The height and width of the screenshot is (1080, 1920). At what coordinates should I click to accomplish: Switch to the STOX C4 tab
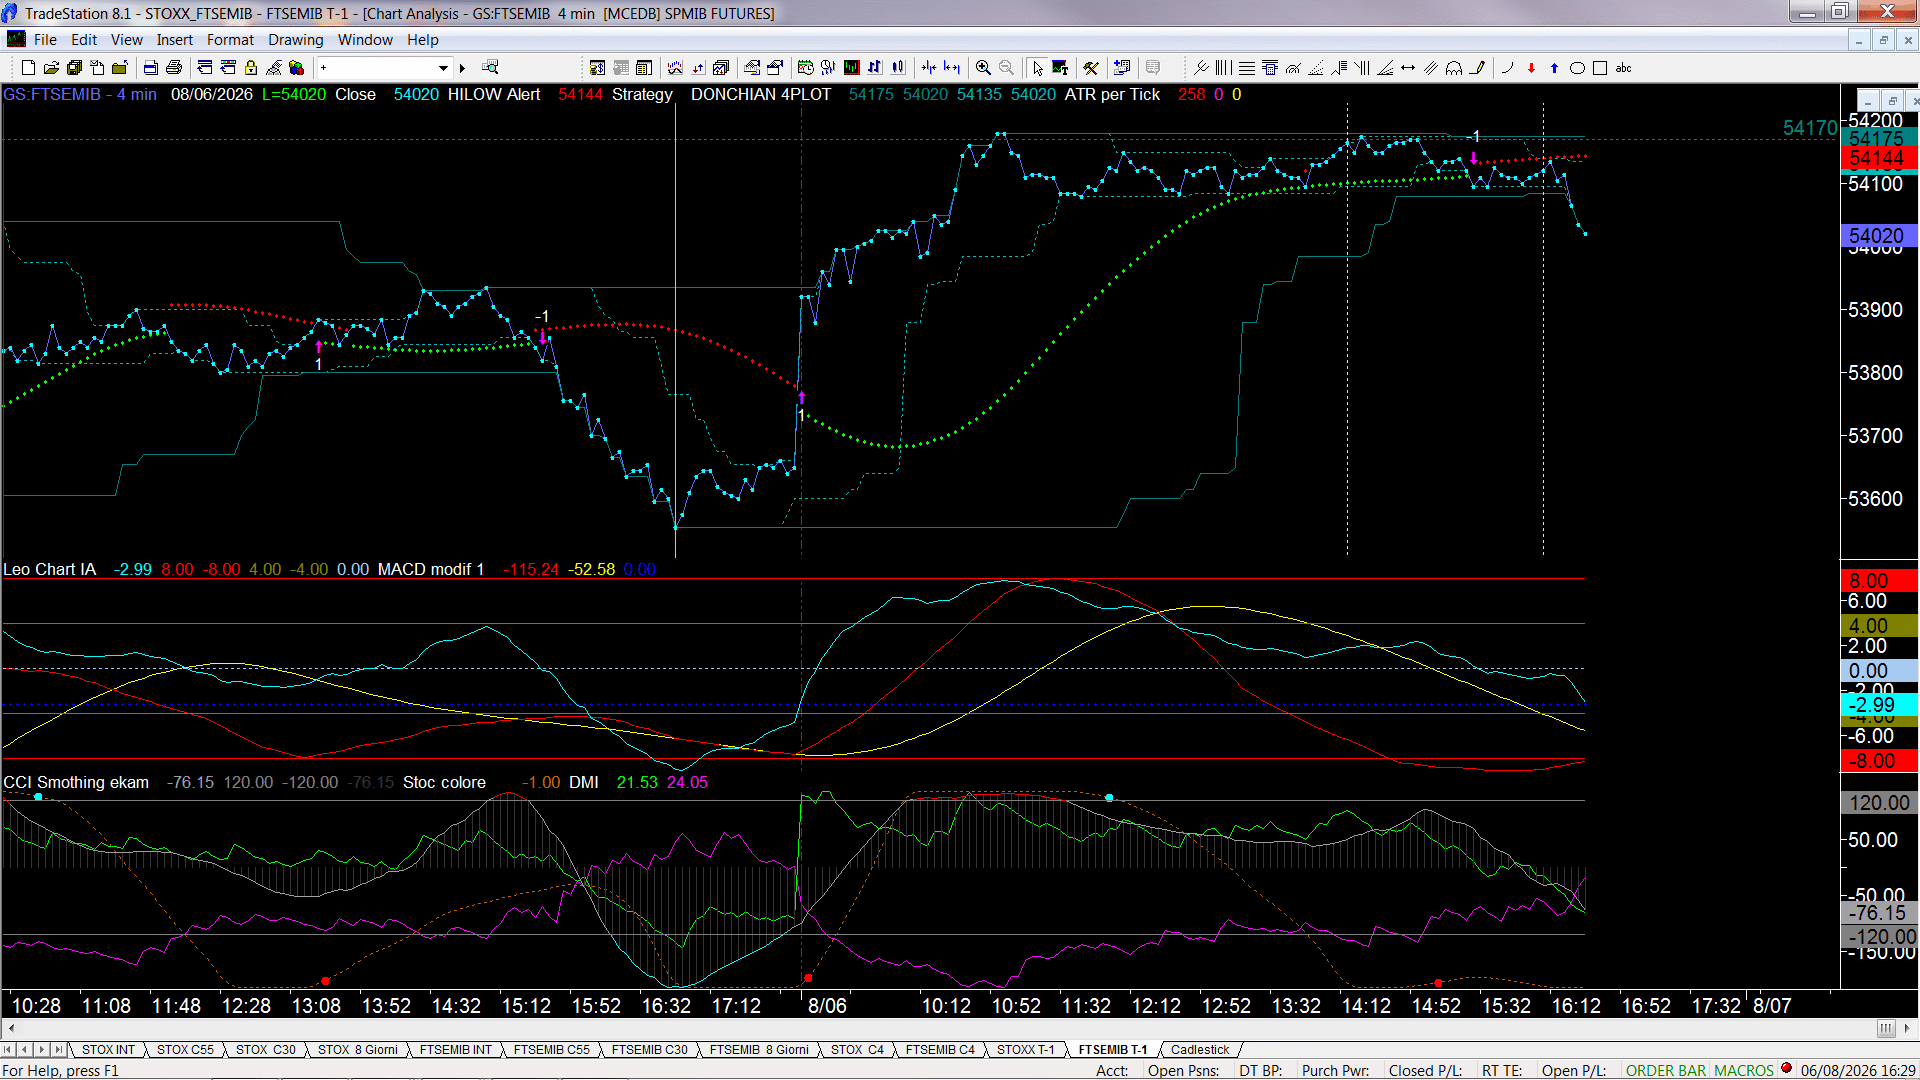click(x=857, y=1050)
